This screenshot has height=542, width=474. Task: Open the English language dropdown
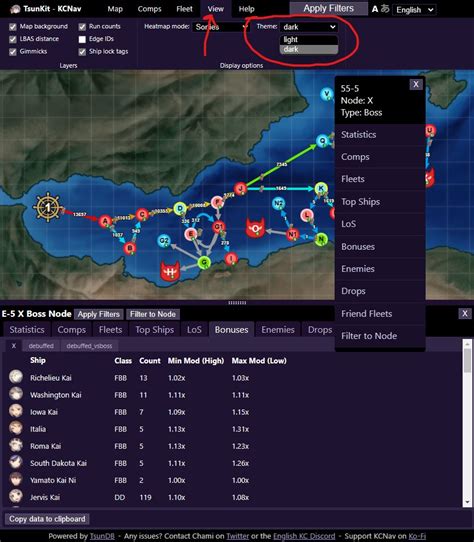[415, 10]
